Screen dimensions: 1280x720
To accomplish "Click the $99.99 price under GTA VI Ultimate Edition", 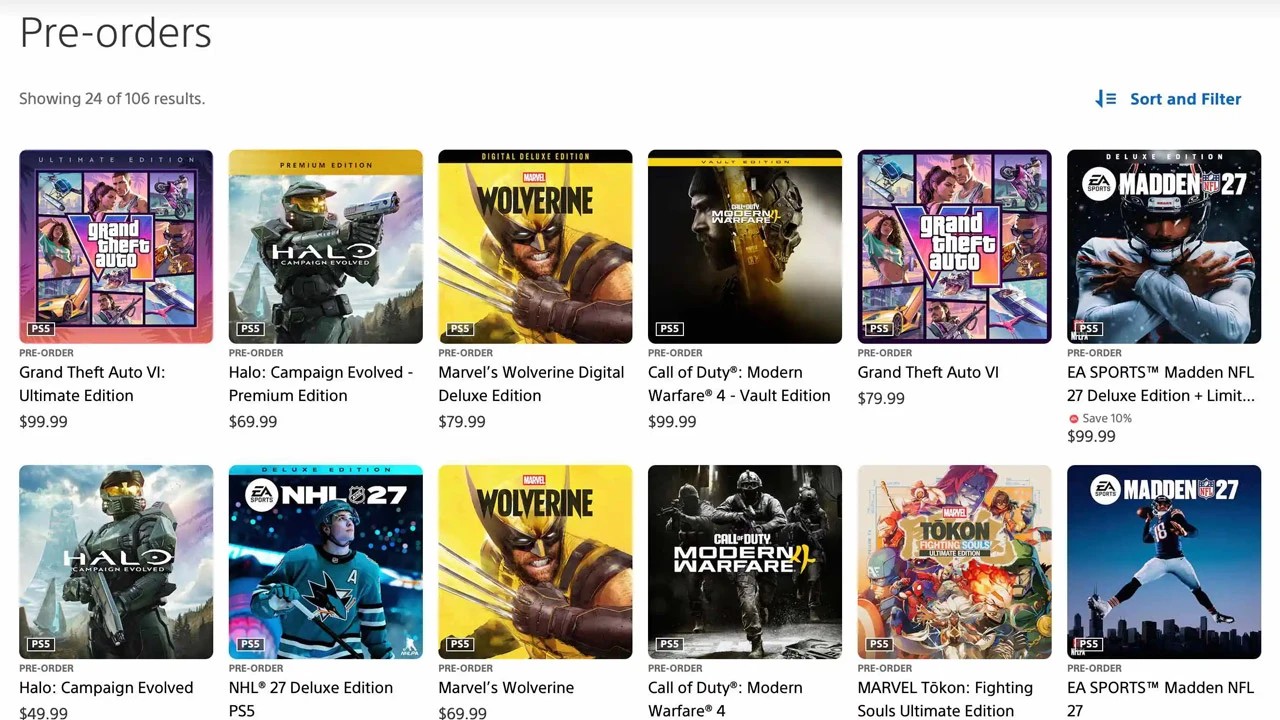I will [x=43, y=422].
